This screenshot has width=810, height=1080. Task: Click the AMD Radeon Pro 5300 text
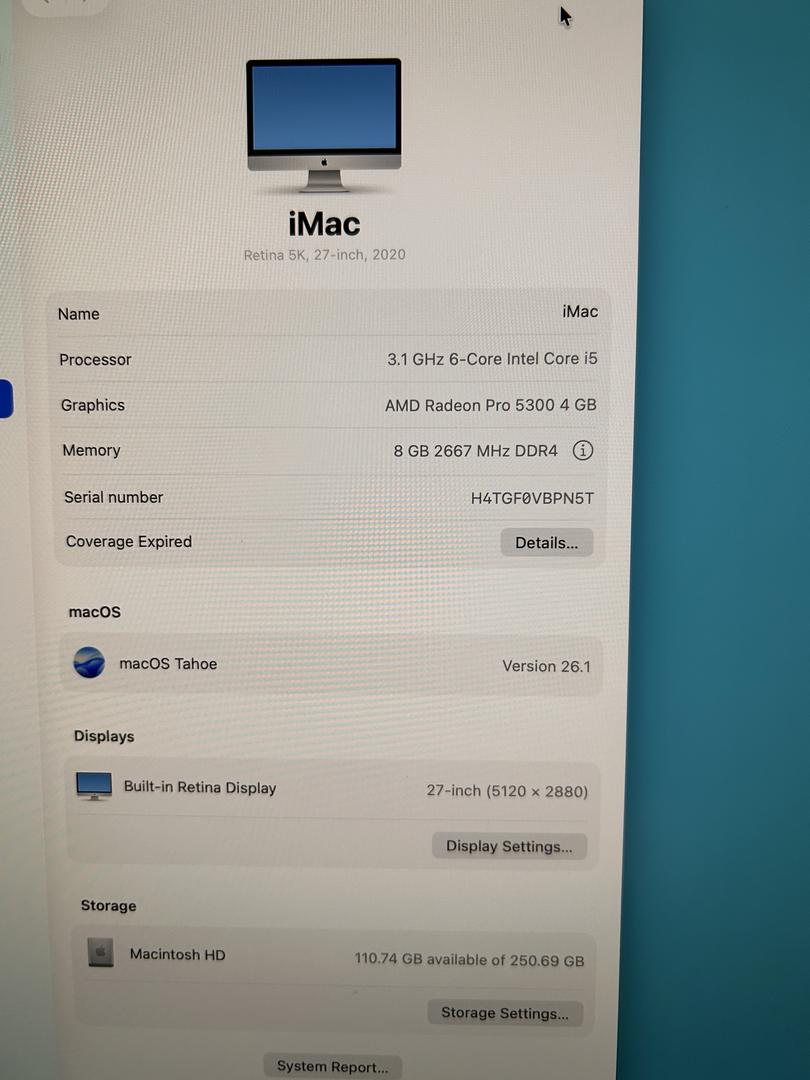click(490, 405)
